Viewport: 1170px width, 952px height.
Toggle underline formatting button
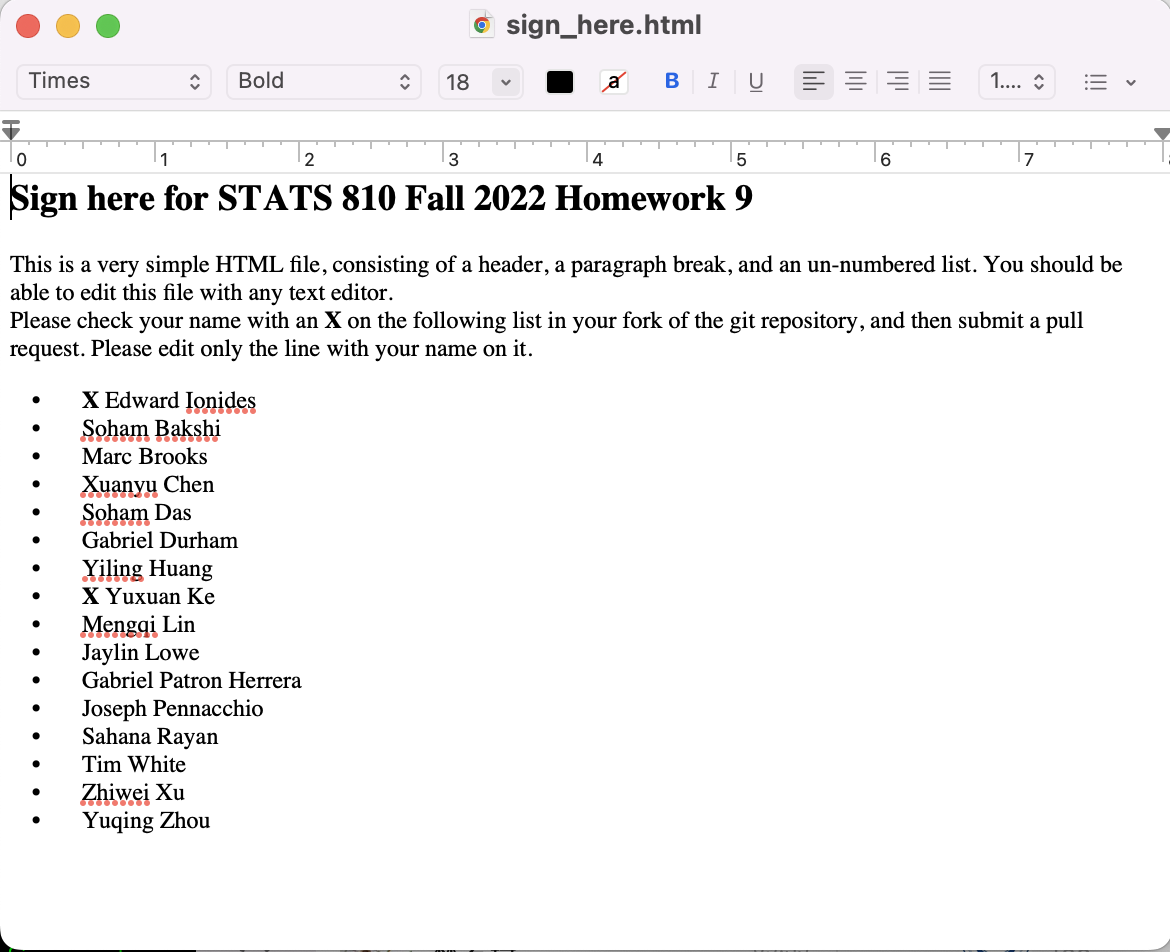[756, 81]
